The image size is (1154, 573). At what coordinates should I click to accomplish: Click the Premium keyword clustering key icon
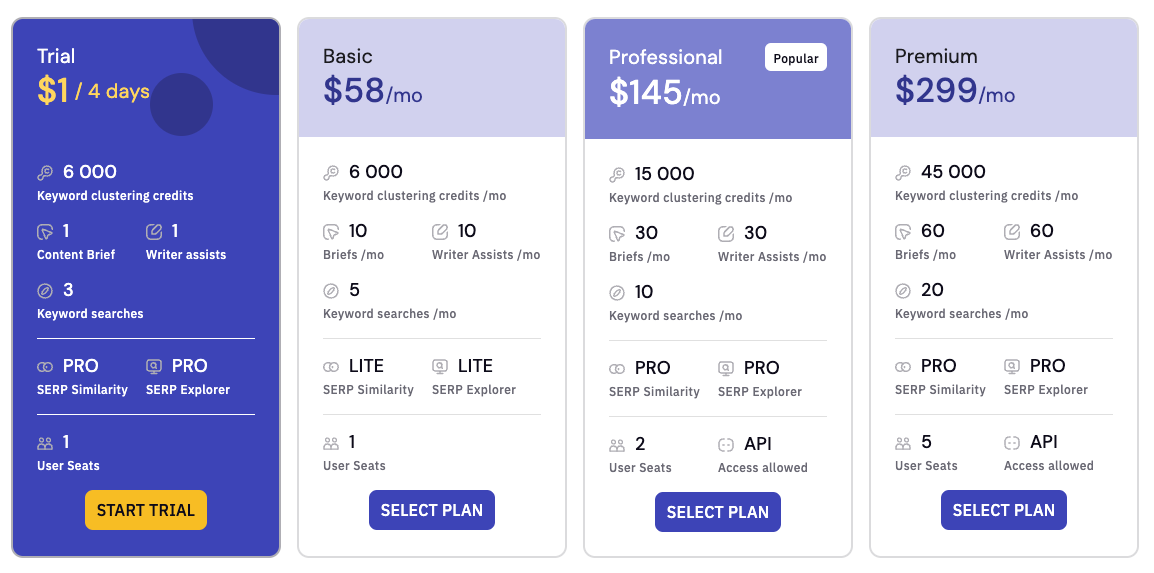coord(903,173)
